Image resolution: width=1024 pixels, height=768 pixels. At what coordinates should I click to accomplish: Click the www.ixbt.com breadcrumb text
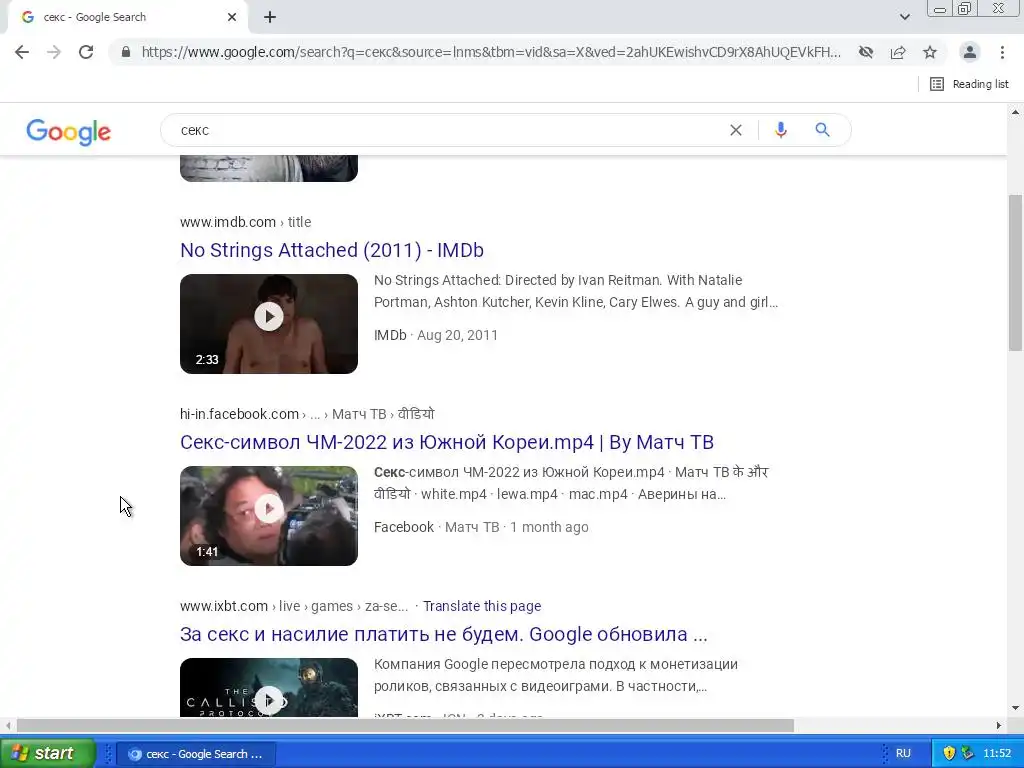(224, 606)
